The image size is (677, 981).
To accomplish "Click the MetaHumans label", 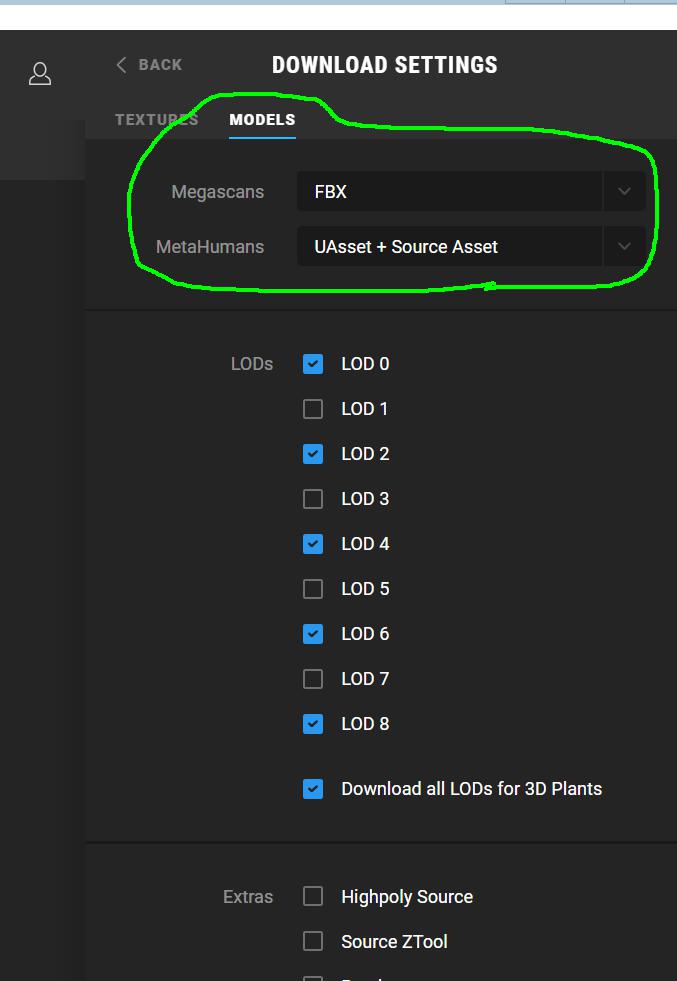I will click(210, 247).
